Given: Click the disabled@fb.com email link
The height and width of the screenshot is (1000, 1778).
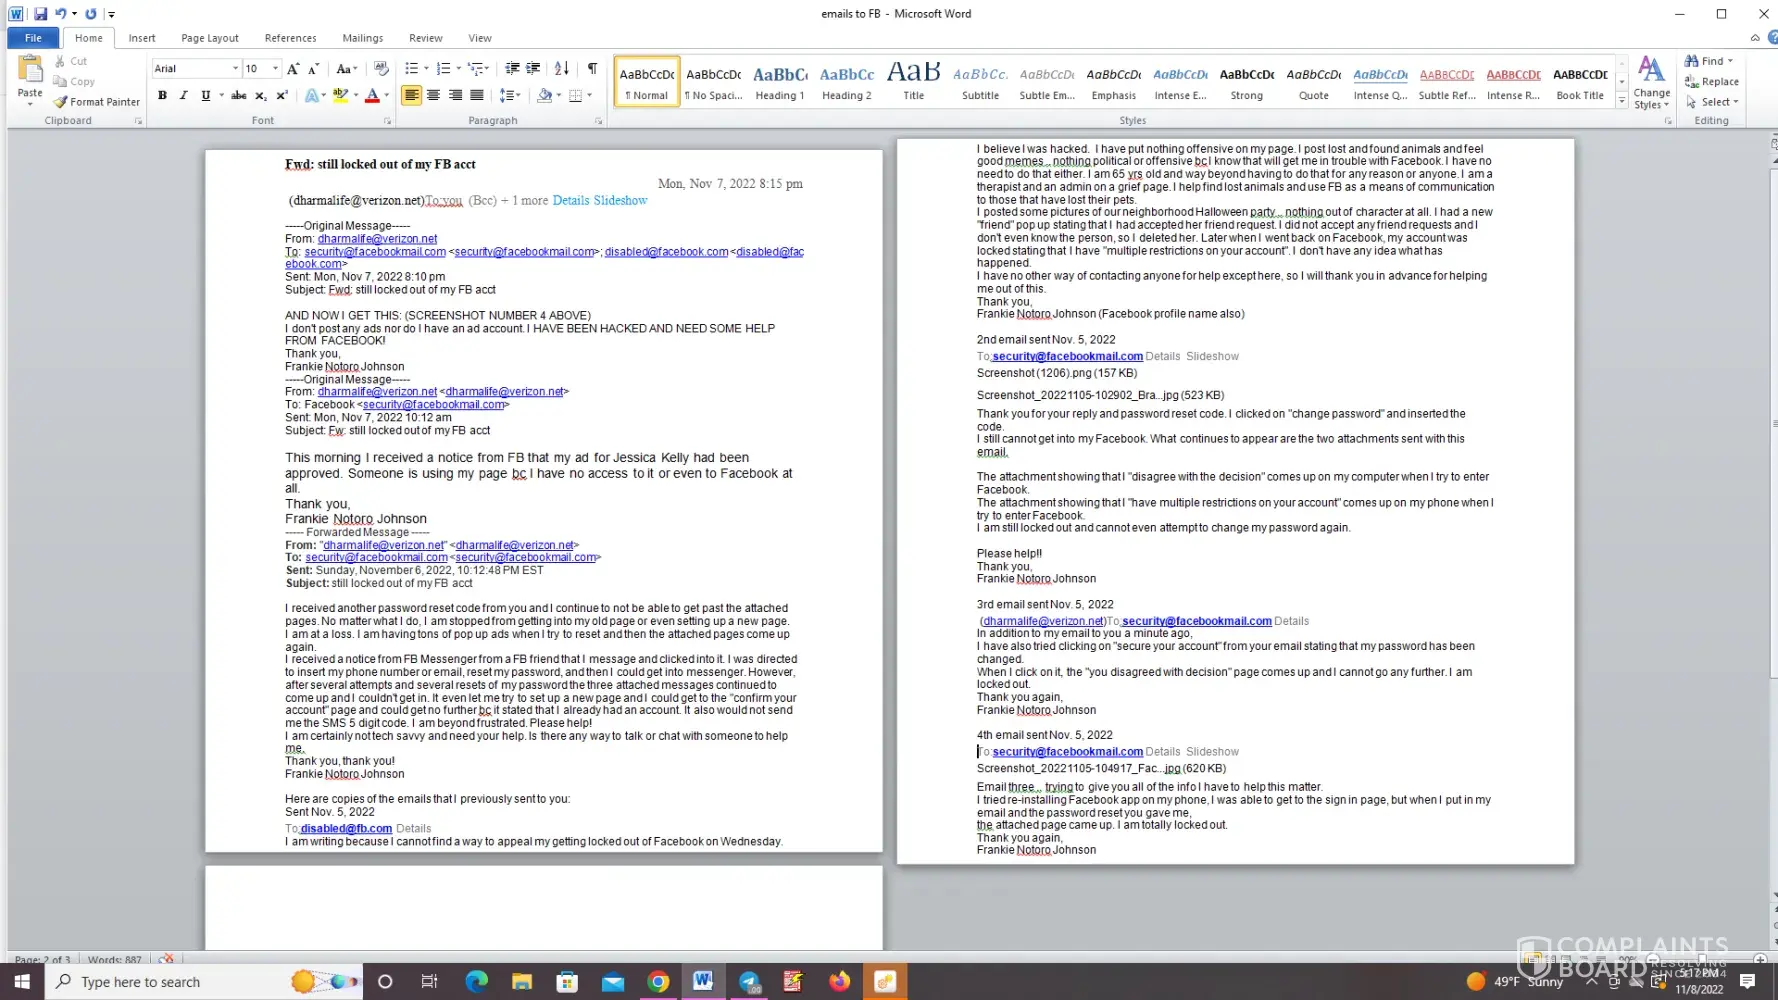Looking at the screenshot, I should (345, 829).
